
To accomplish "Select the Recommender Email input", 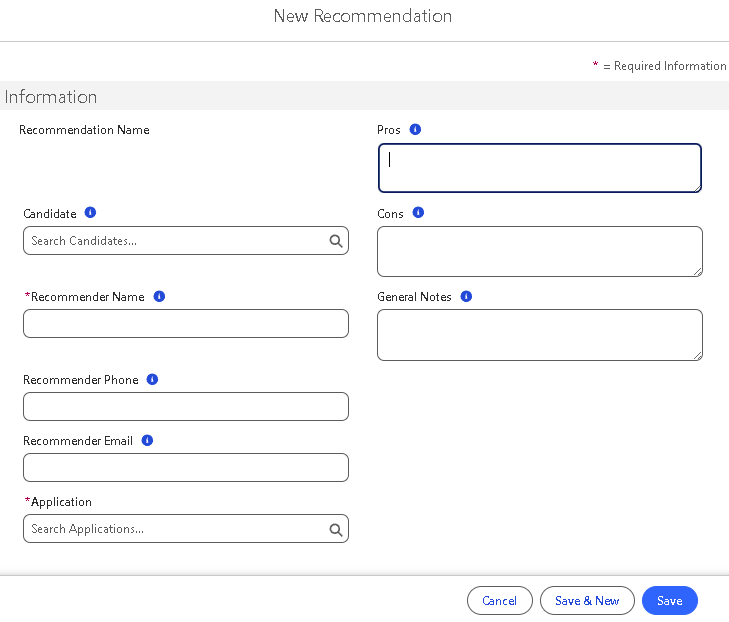I will click(x=186, y=468).
